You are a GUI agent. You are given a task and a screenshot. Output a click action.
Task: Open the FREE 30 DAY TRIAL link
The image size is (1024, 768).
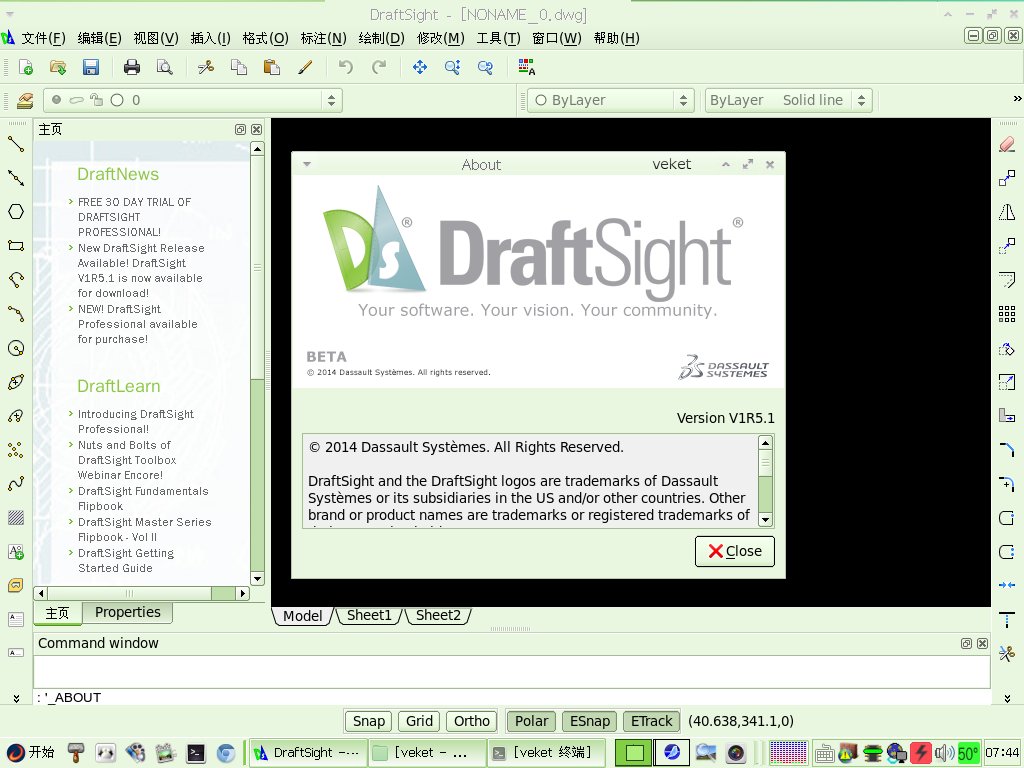point(134,217)
